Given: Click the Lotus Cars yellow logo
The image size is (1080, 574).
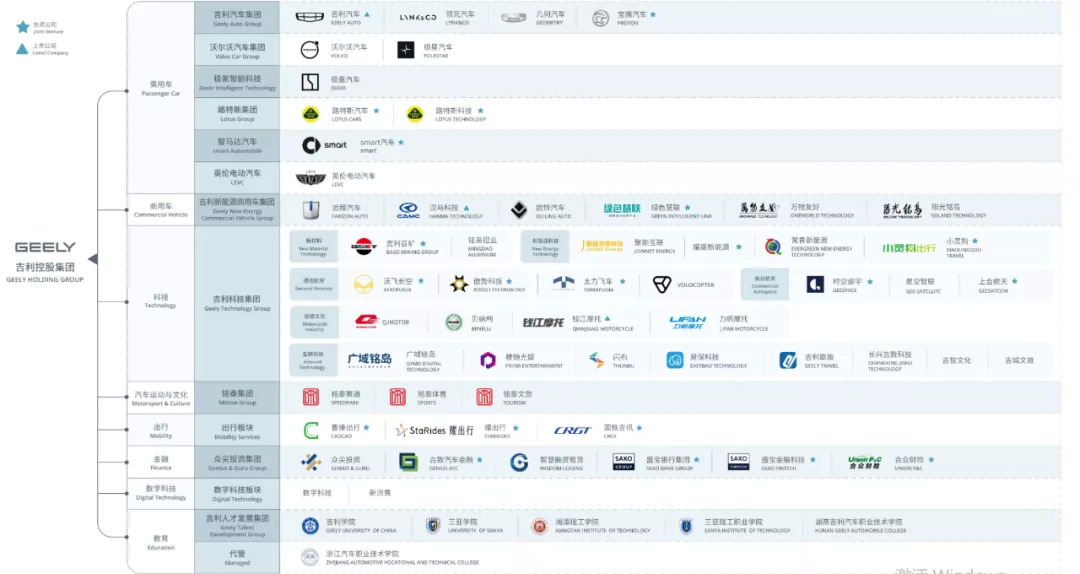Looking at the screenshot, I should pos(311,114).
